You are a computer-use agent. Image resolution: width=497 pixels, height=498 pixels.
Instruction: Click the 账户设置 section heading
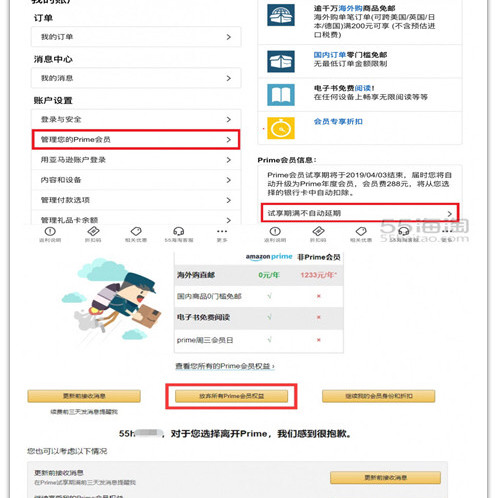[53, 100]
